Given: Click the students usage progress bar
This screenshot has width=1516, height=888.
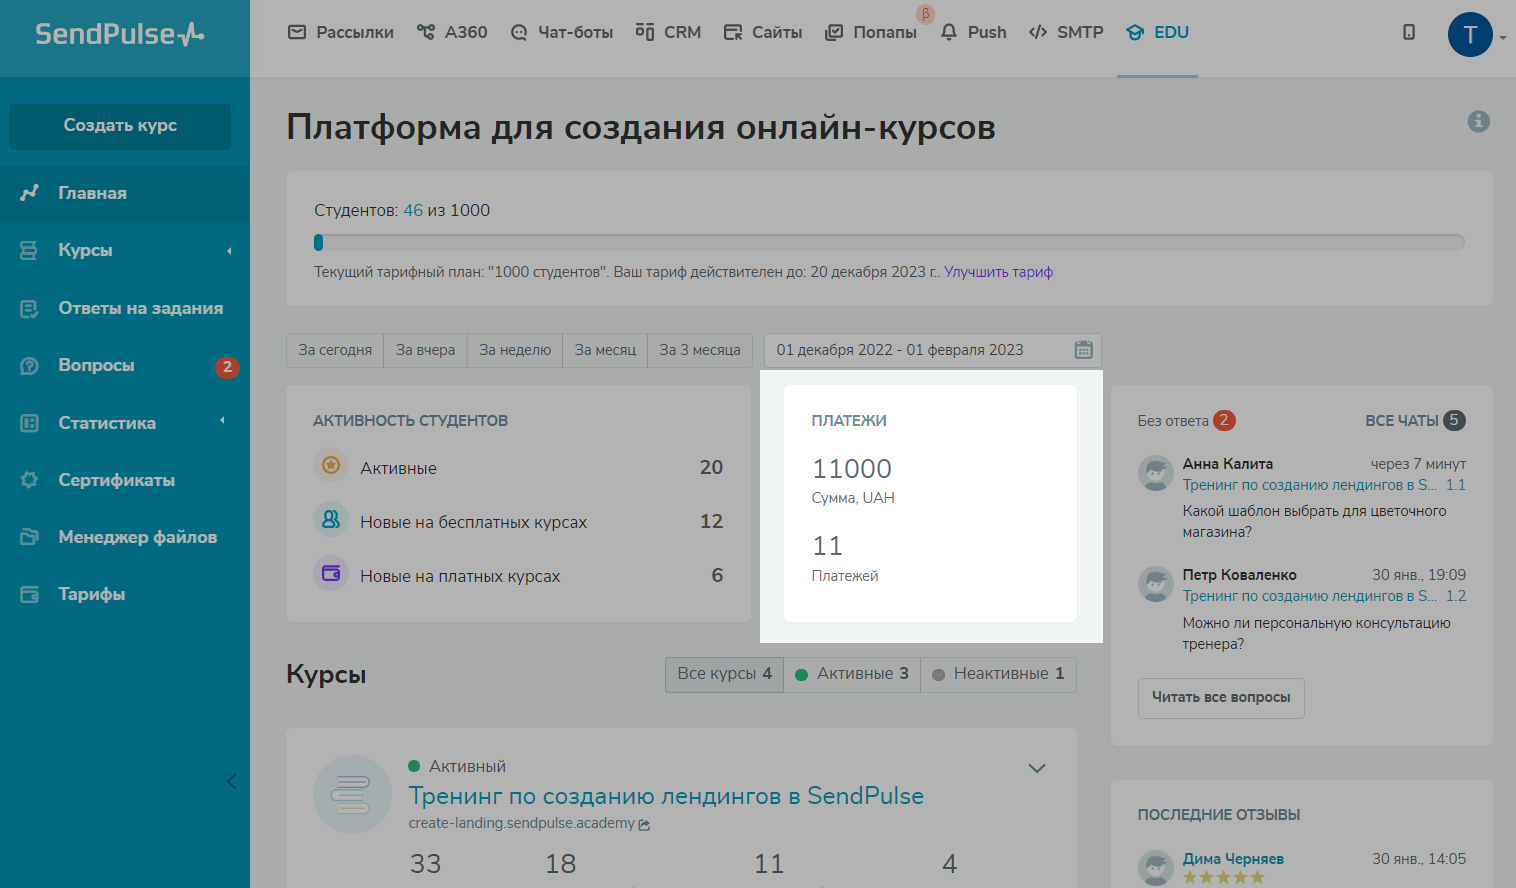Looking at the screenshot, I should [888, 242].
